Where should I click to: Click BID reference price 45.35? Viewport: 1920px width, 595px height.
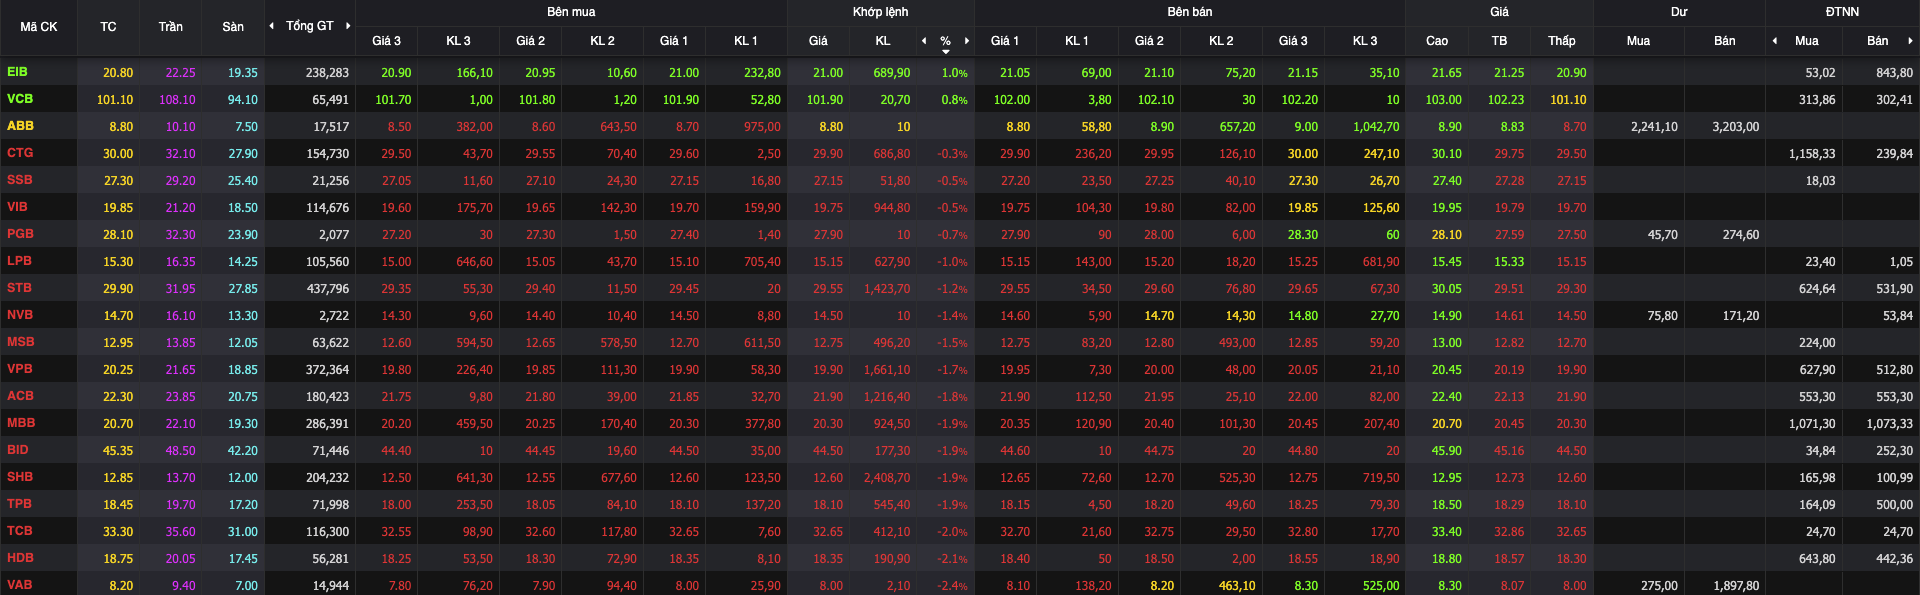click(118, 451)
